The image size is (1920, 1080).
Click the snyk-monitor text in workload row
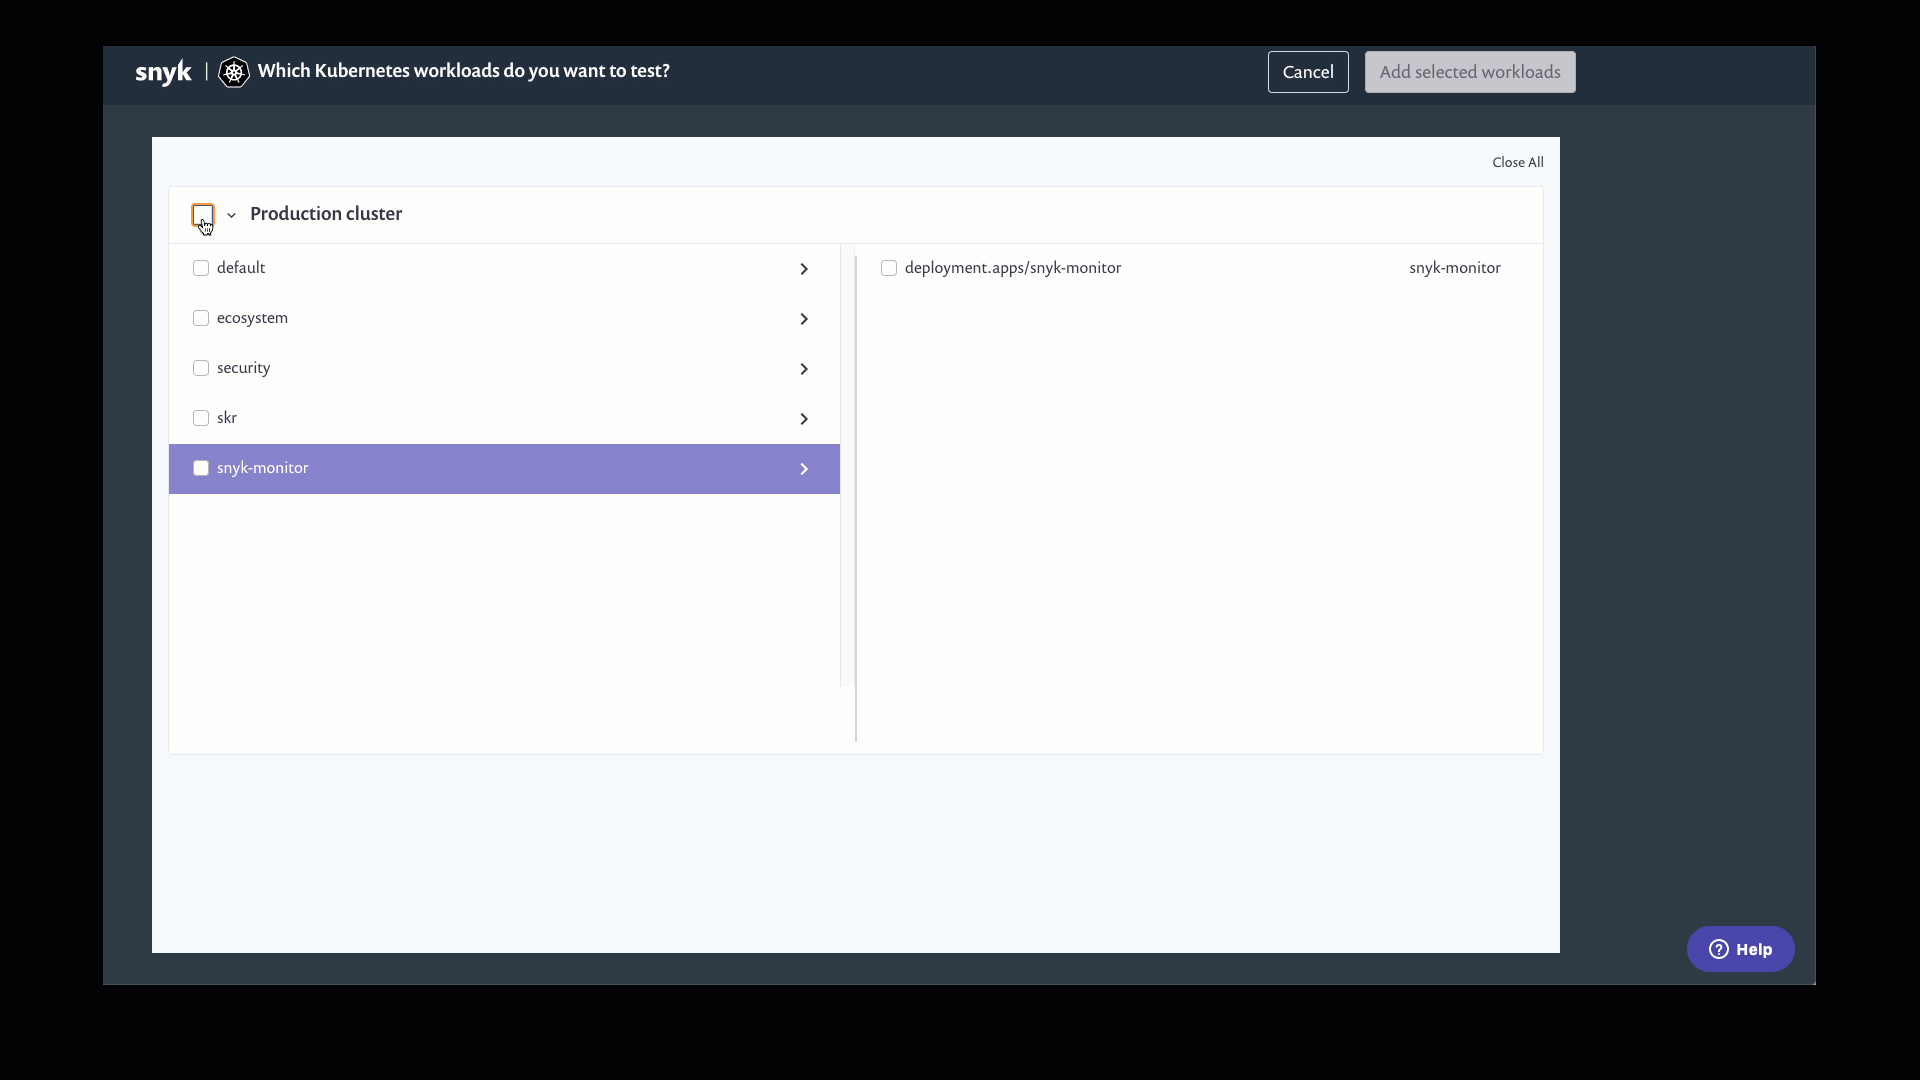(1455, 268)
